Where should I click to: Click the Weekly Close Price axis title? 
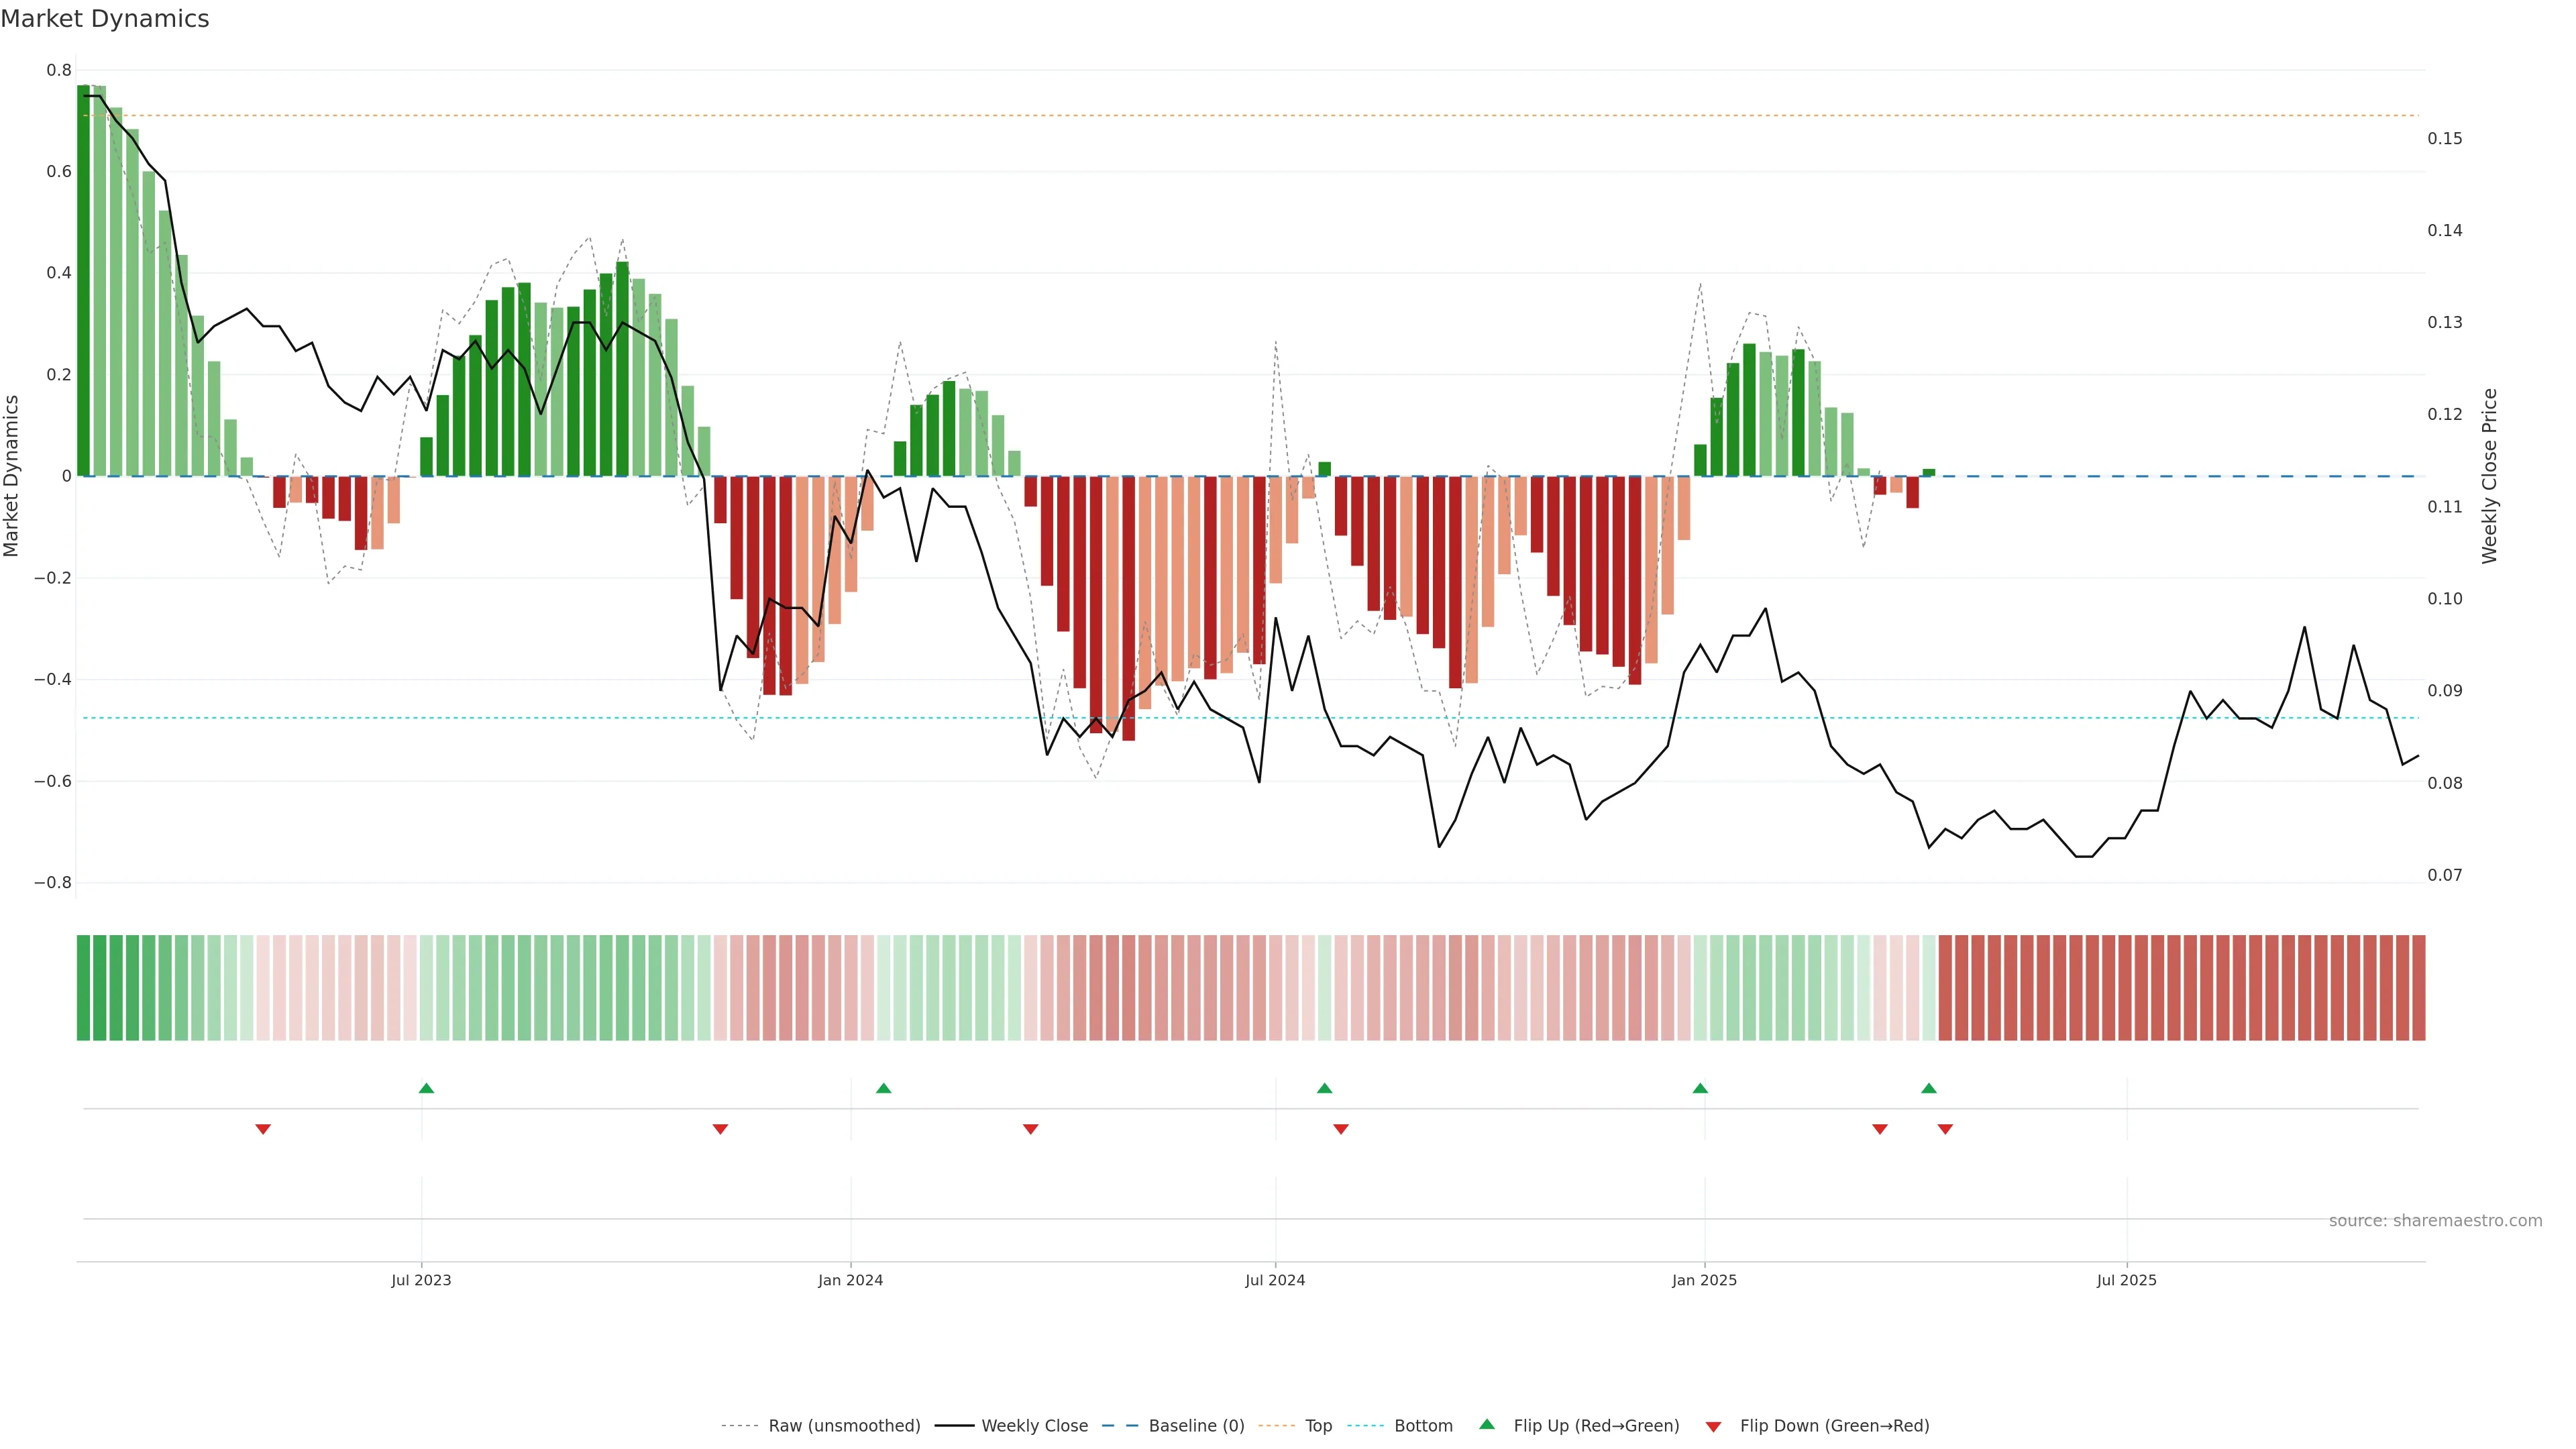tap(2489, 476)
